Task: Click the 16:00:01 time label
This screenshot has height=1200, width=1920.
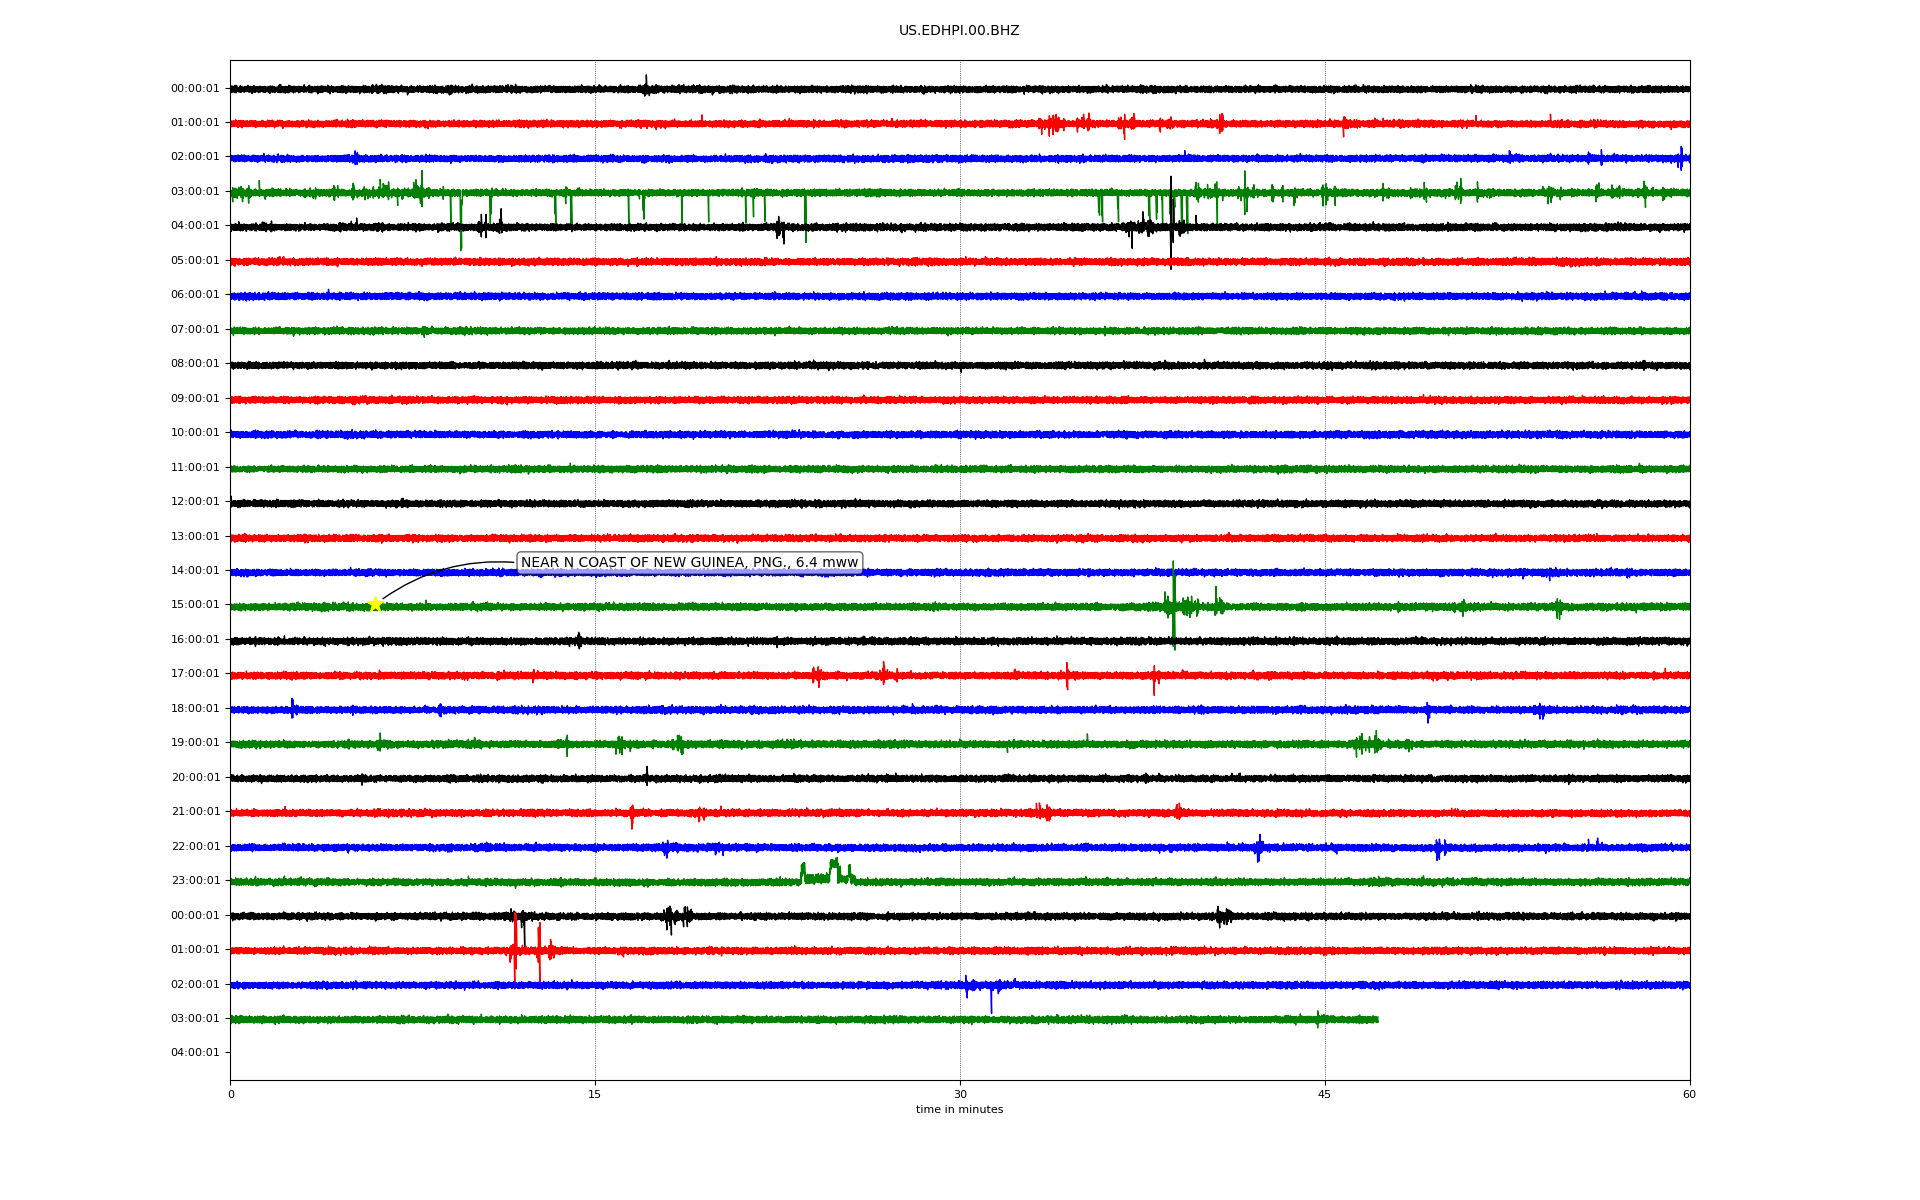Action: (195, 640)
